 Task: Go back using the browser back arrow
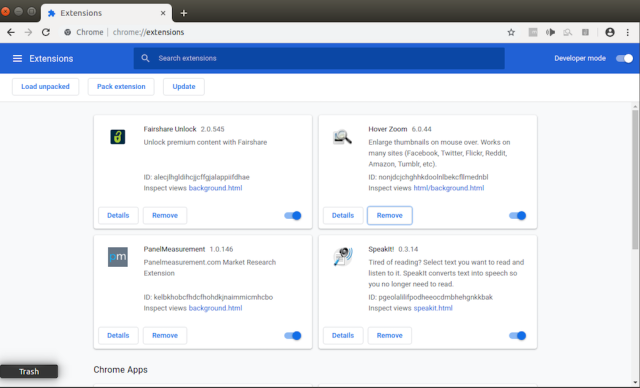tap(11, 32)
